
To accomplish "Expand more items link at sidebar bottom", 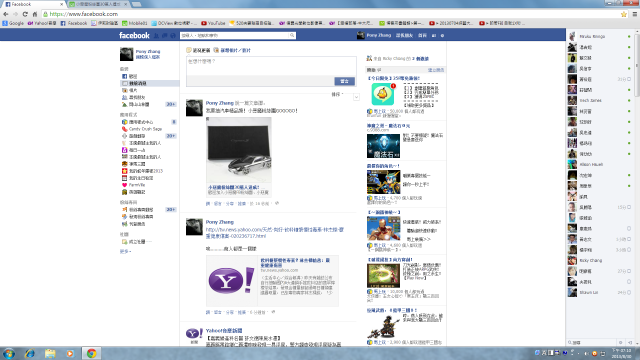I will coord(125,251).
